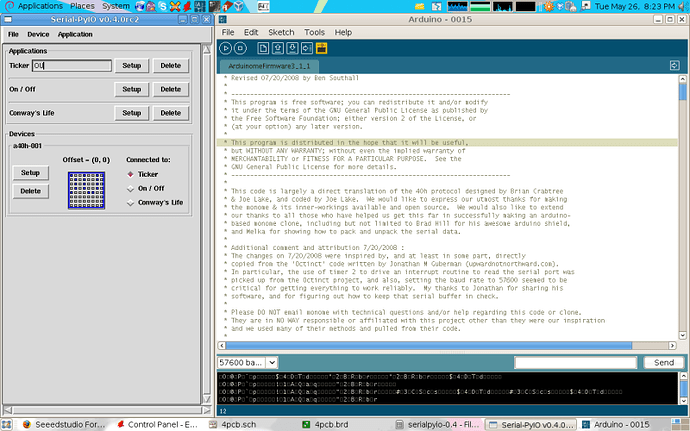Switch to 4pcb.brd taskbar window

pos(325,424)
